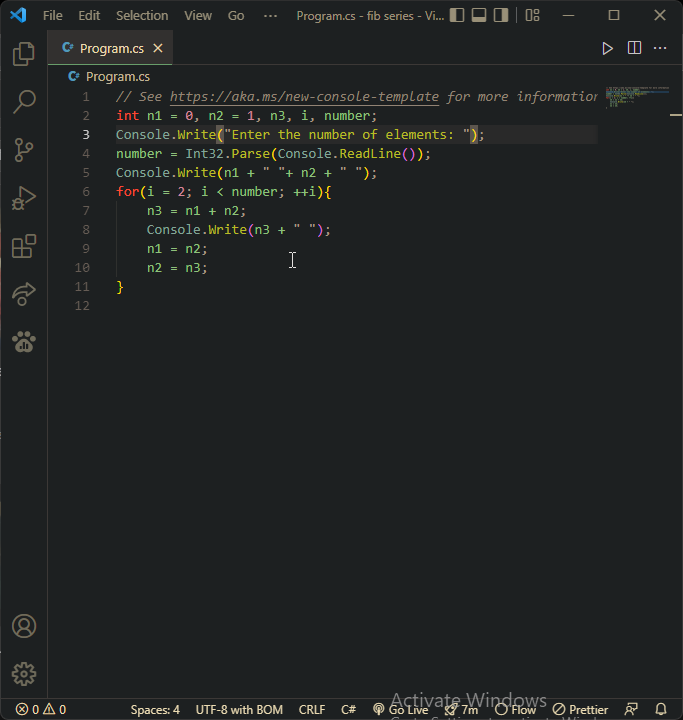Viewport: 683px width, 720px height.
Task: Click the Prettier status bar item
Action: pos(581,709)
